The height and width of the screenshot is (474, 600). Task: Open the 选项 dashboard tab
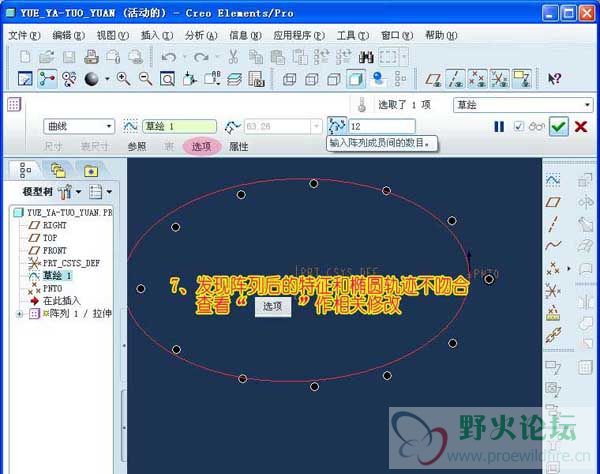click(201, 146)
